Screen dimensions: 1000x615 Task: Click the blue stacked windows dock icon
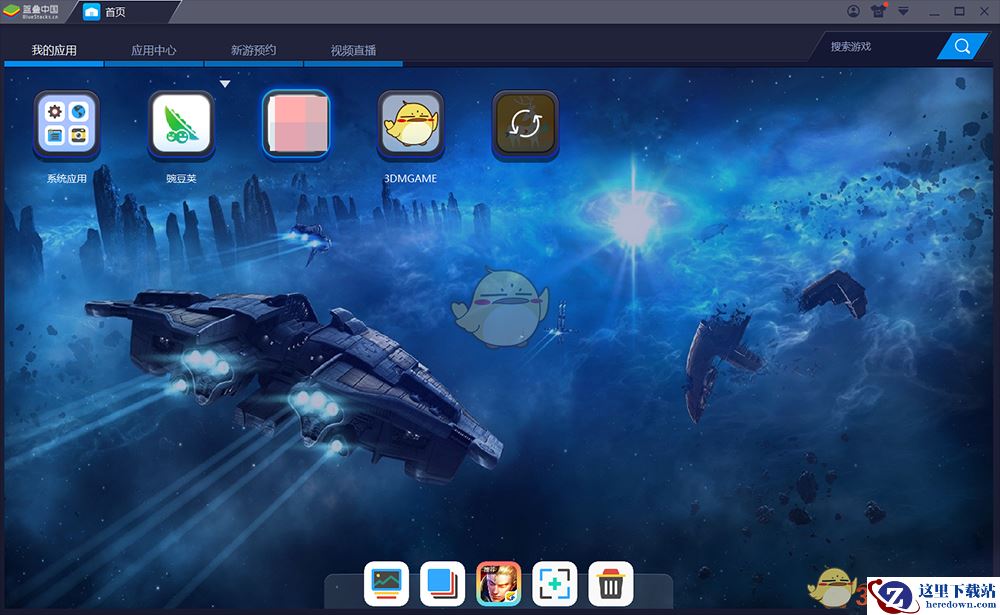pos(442,582)
